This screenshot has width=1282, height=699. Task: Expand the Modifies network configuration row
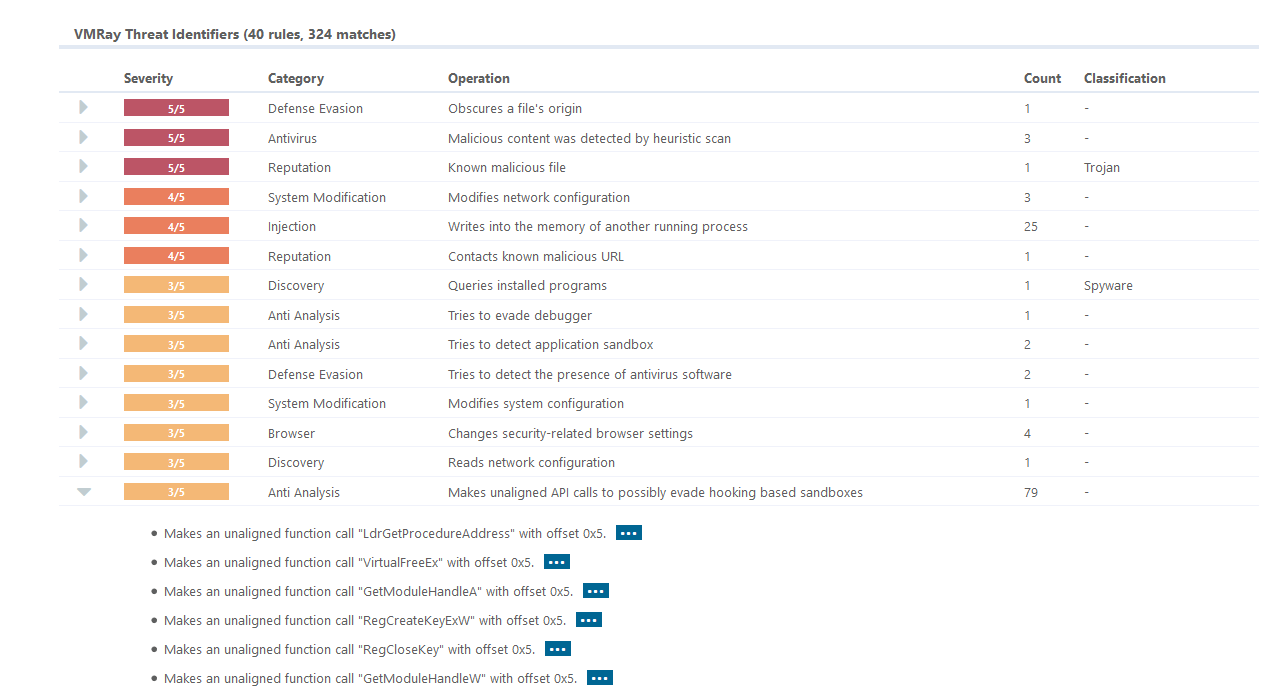tap(83, 196)
